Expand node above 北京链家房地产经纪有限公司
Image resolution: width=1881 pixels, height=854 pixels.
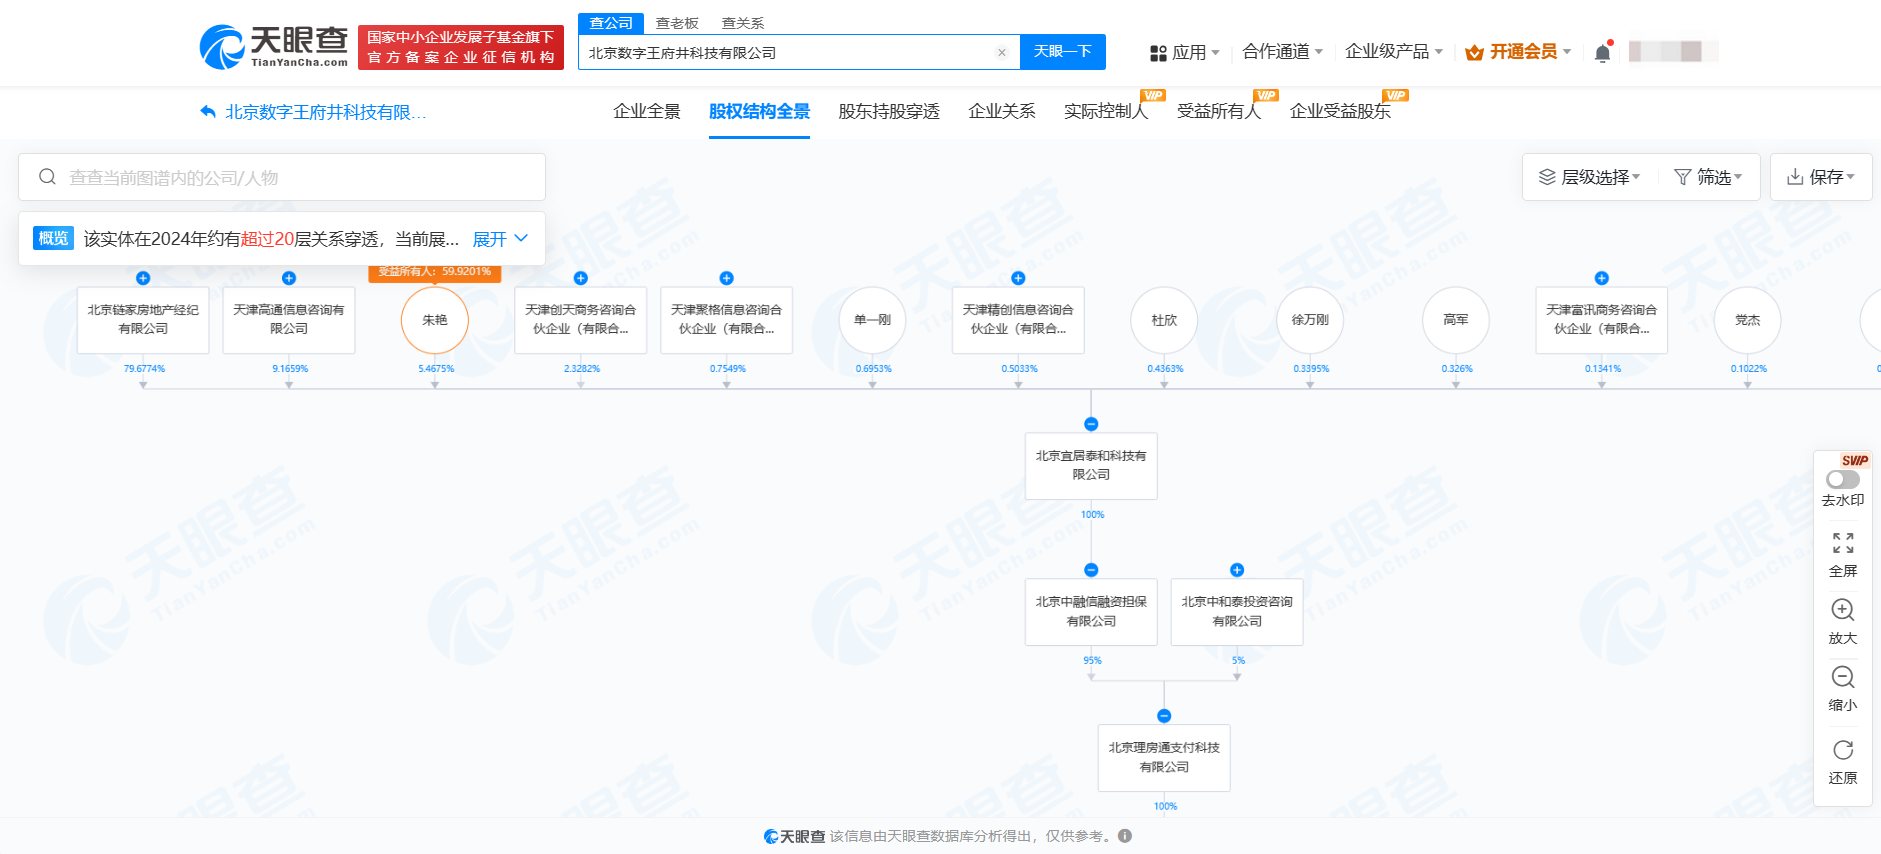point(143,278)
